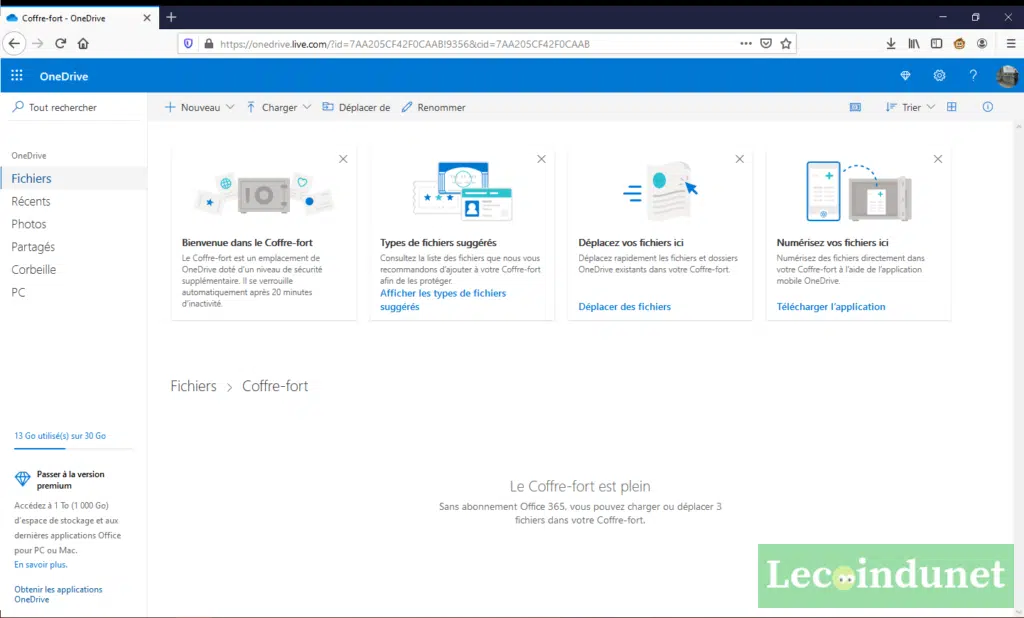1024x618 pixels.
Task: Expand the Charger dropdown
Action: pos(307,107)
